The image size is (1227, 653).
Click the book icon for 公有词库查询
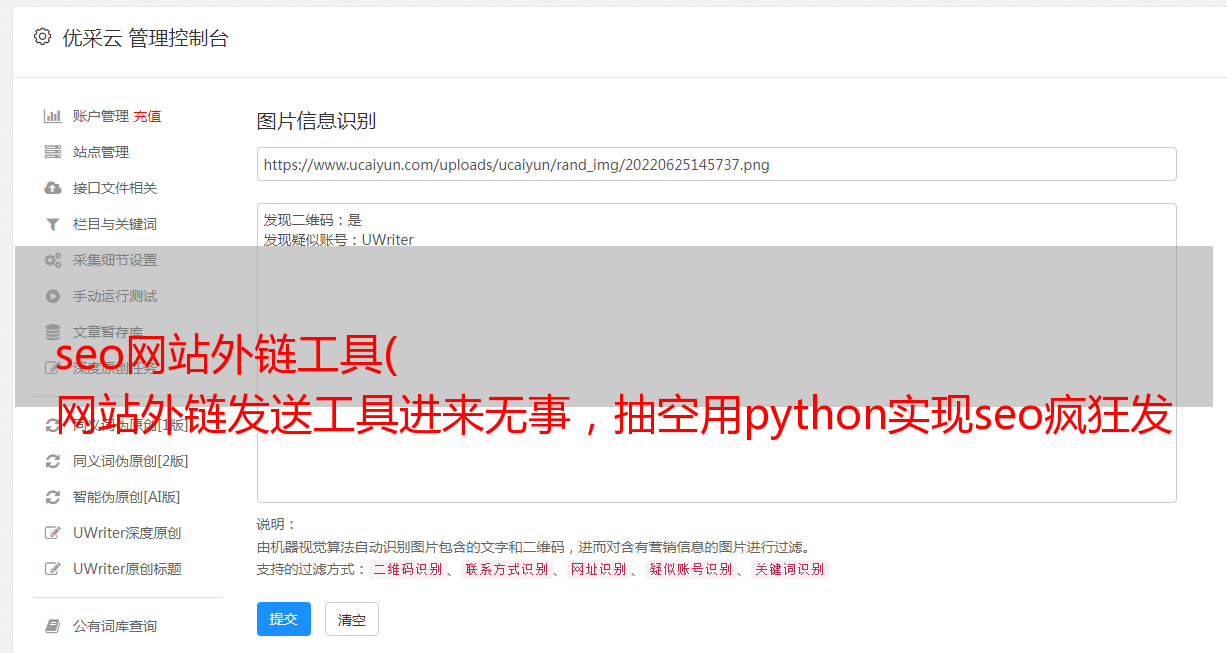click(x=53, y=626)
